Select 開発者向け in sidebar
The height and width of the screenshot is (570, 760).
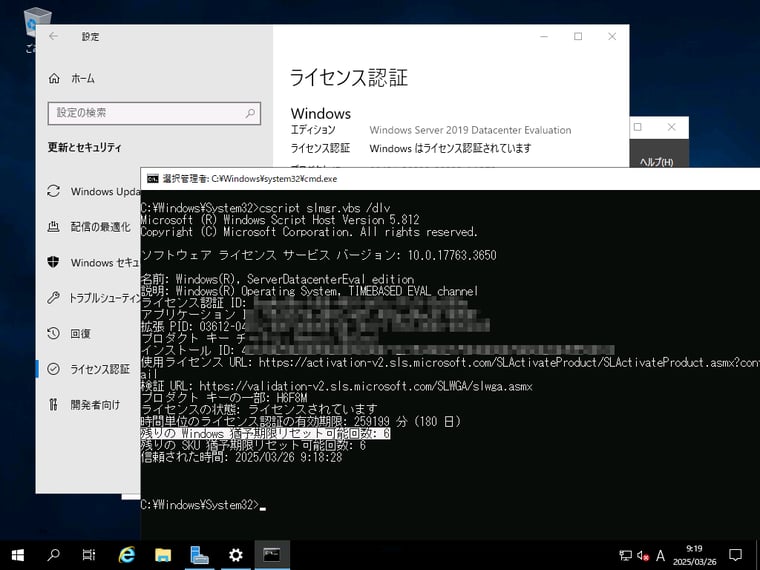(95, 405)
